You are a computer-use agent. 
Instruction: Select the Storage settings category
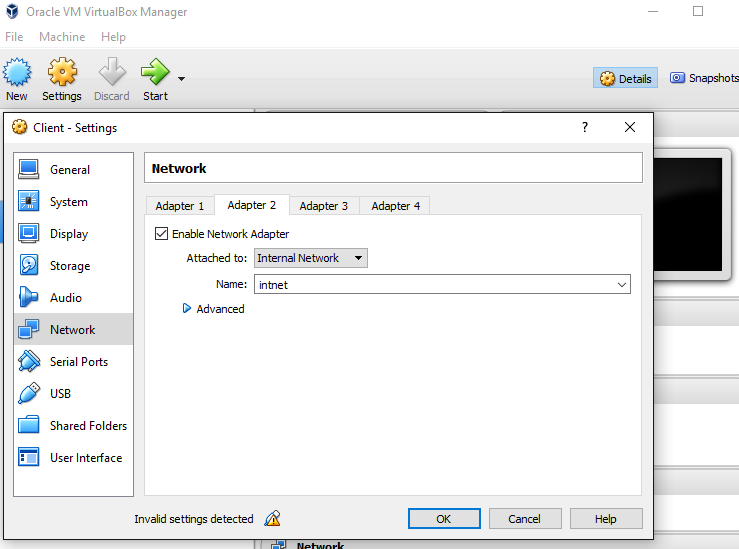point(74,266)
